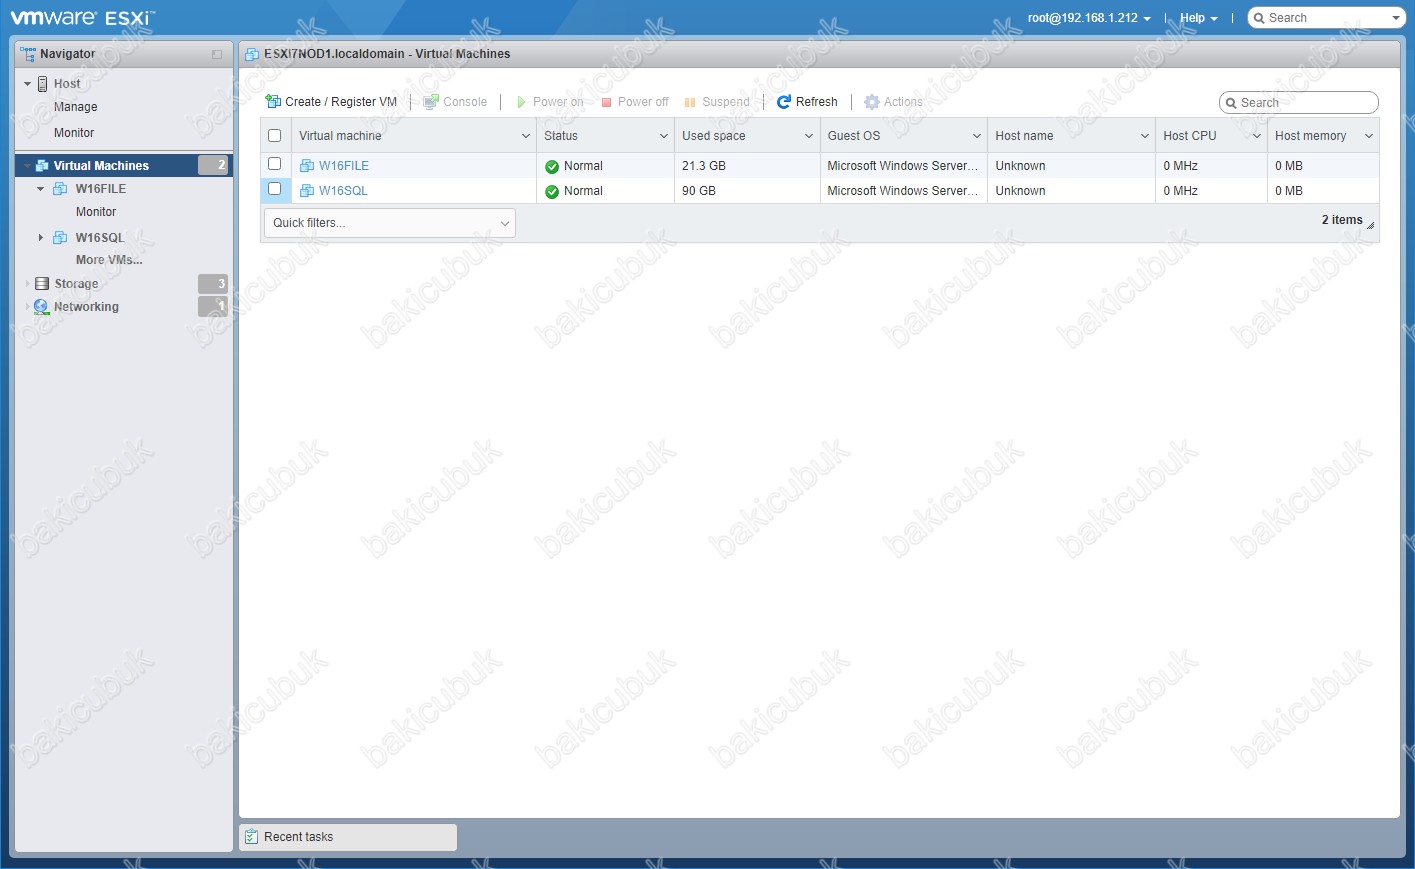The width and height of the screenshot is (1415, 869).
Task: Open the W16FILE virtual machine link
Action: (343, 166)
